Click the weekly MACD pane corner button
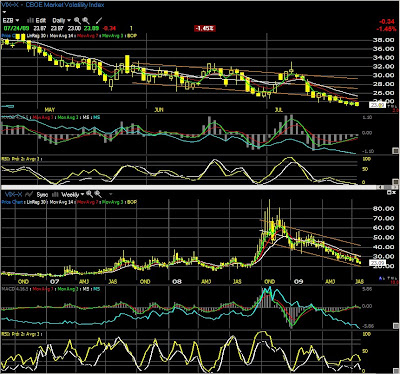The width and height of the screenshot is (400, 374). pos(396,326)
